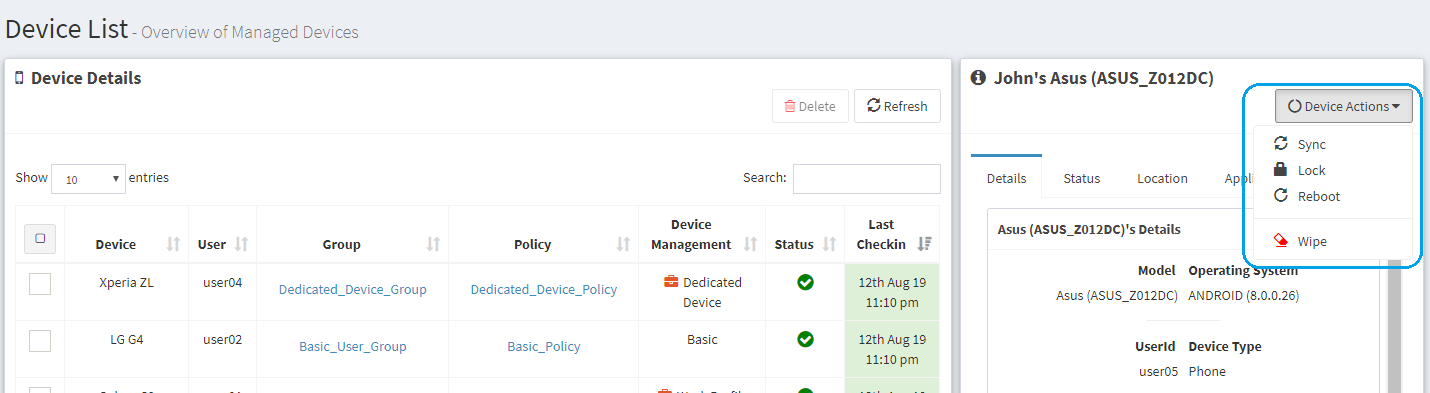Click the briefcase icon next to Dedicated Device
This screenshot has height=393, width=1430.
(671, 283)
